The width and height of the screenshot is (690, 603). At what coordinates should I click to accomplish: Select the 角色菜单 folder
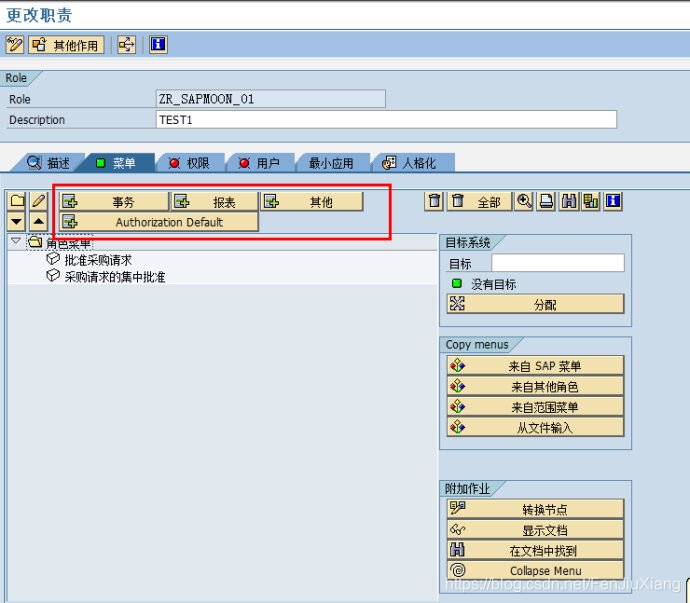tap(59, 243)
